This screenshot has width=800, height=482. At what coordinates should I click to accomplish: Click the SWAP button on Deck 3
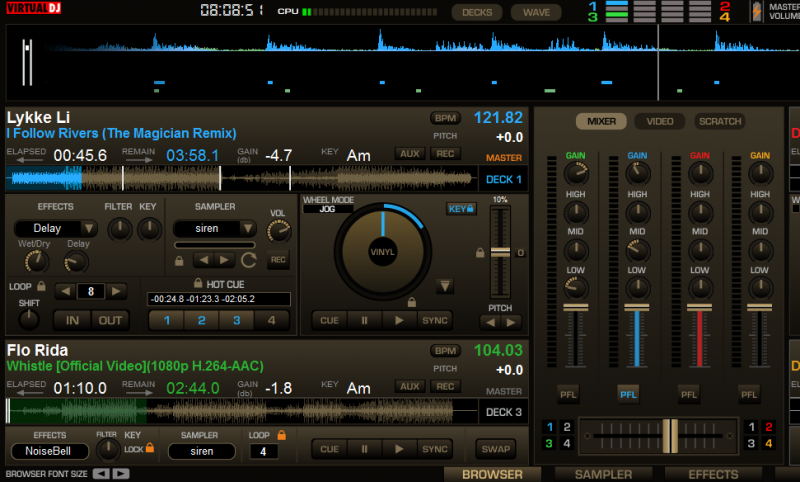(495, 449)
